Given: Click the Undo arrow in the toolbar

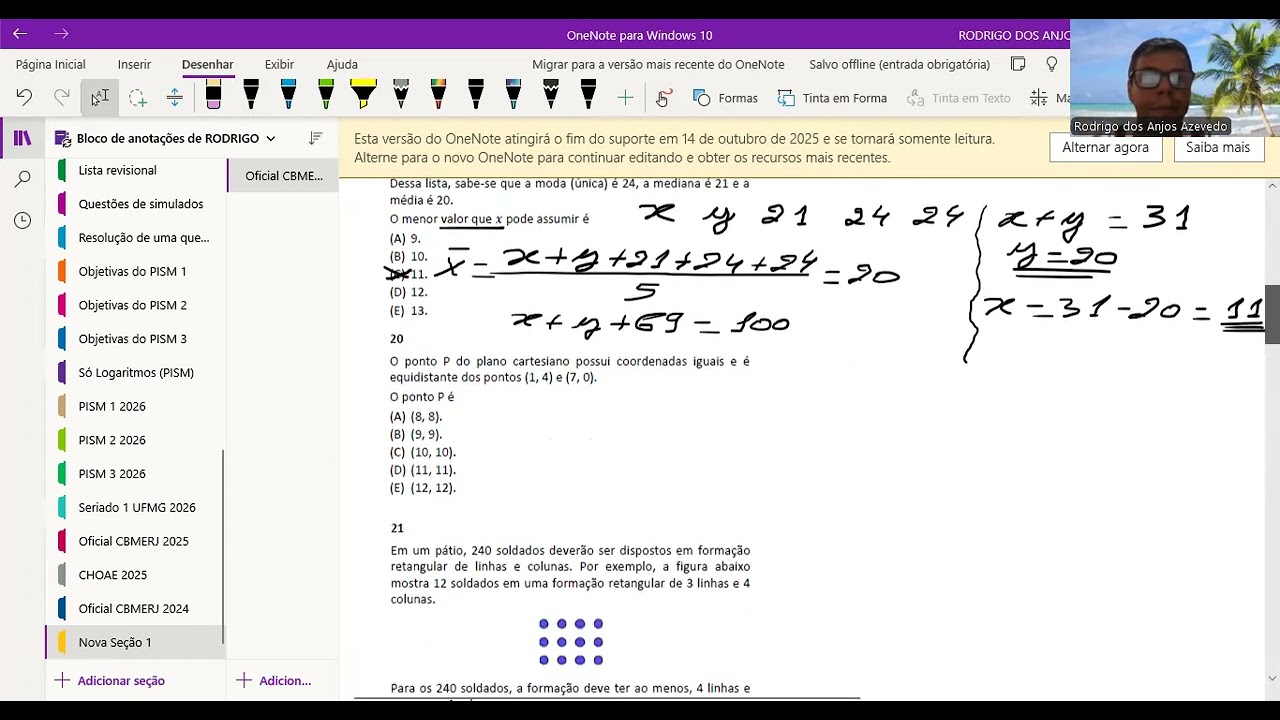Looking at the screenshot, I should coord(24,97).
